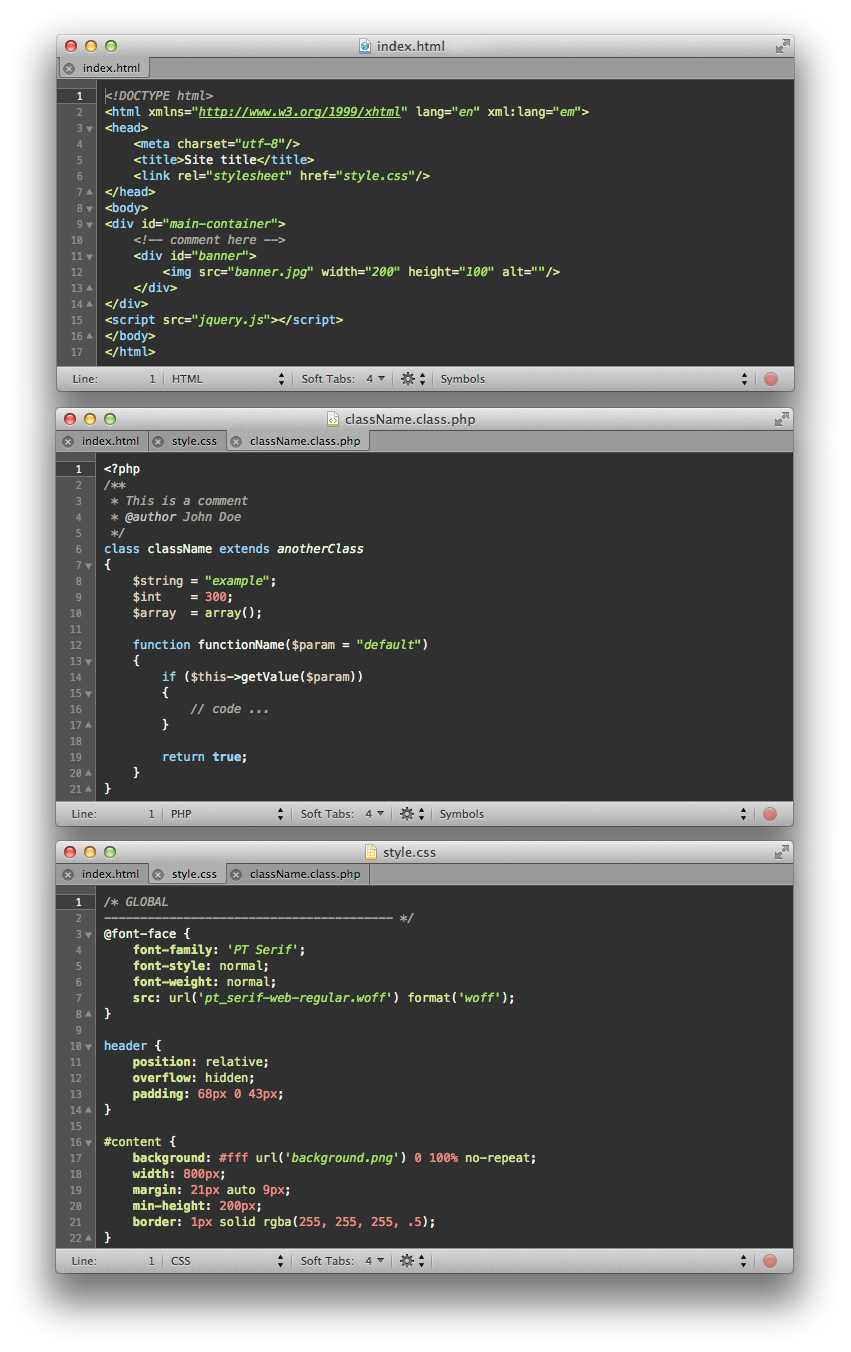The image size is (851, 1352).
Task: Open the HTML language dropdown in the status bar
Action: [x=228, y=379]
